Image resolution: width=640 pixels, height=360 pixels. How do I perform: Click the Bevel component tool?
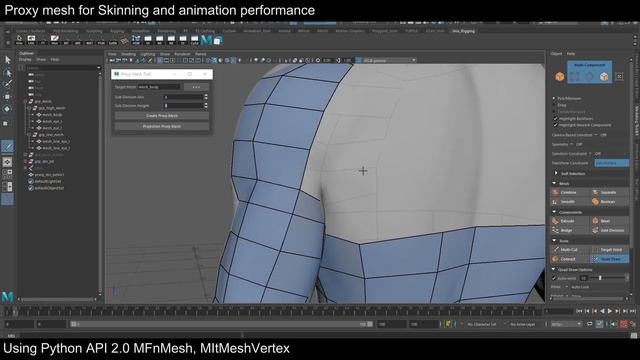point(609,221)
